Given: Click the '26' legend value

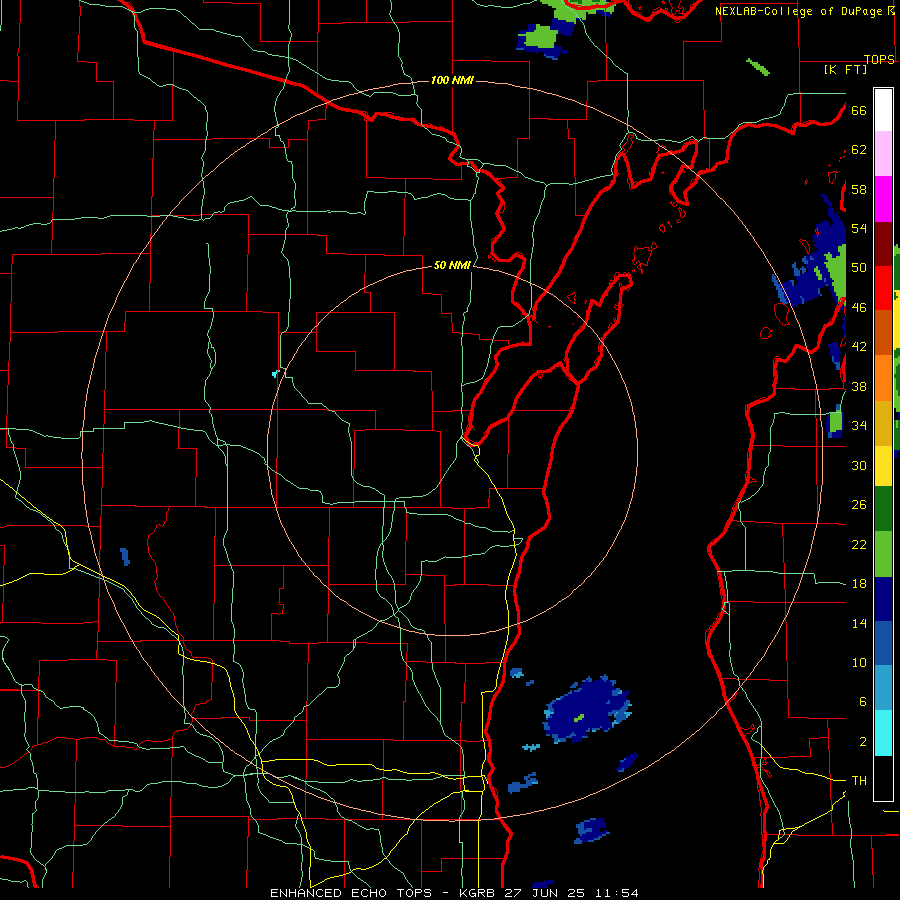Looking at the screenshot, I should pos(859,505).
